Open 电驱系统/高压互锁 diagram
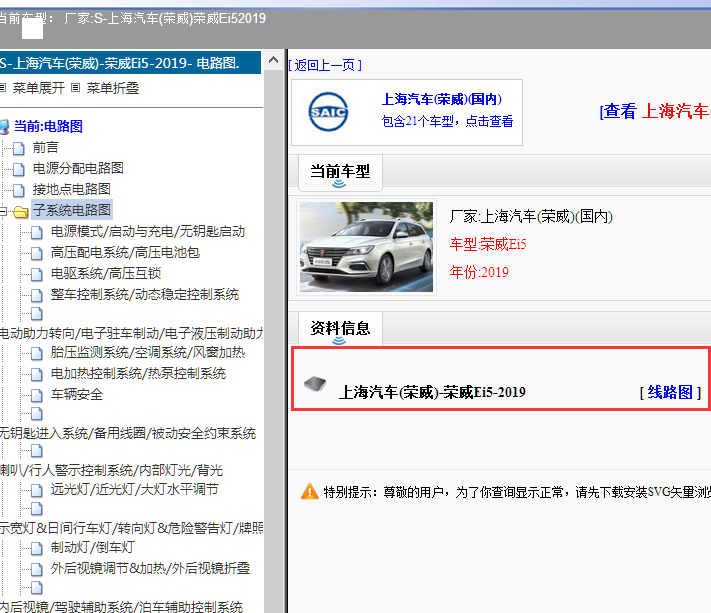This screenshot has width=711, height=613. (x=106, y=273)
